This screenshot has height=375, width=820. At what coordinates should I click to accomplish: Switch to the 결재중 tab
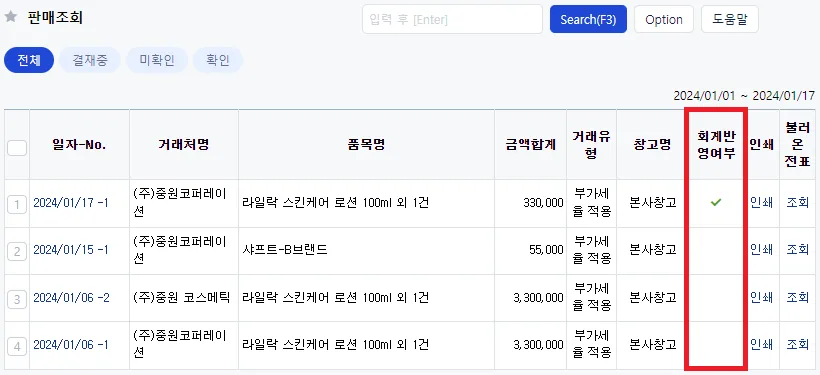[x=90, y=60]
